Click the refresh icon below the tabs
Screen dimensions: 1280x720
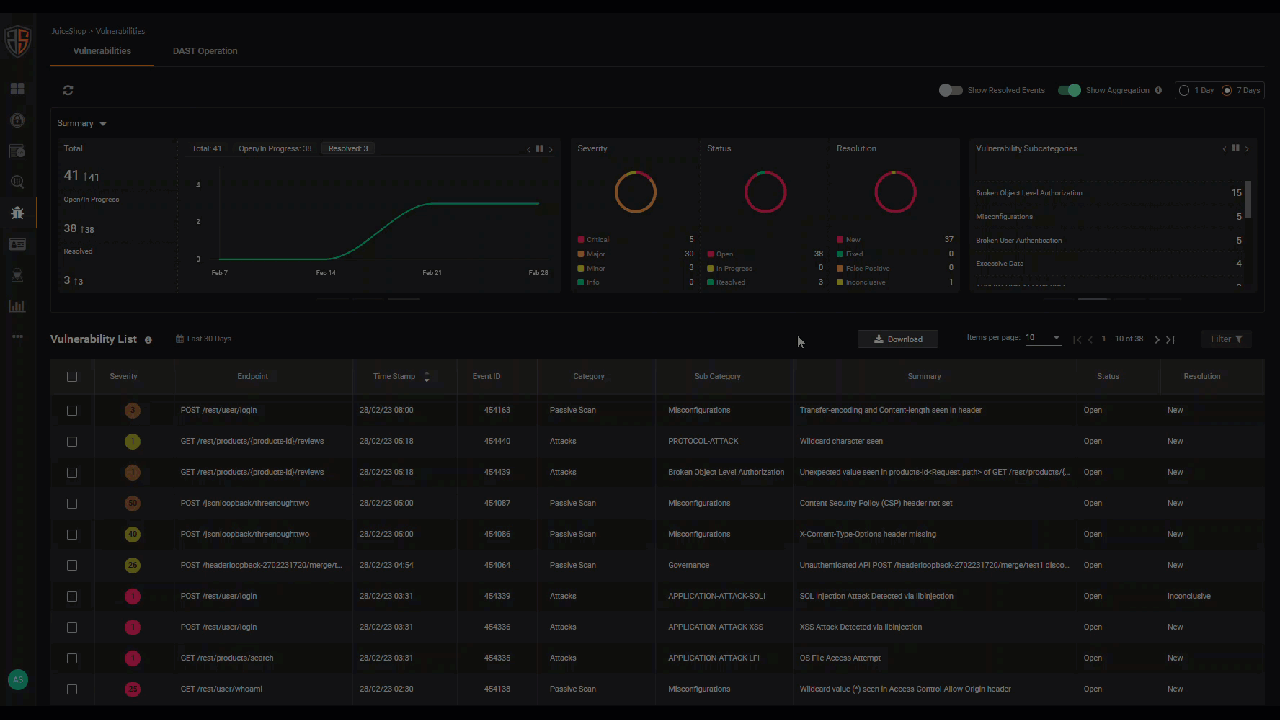click(x=68, y=90)
